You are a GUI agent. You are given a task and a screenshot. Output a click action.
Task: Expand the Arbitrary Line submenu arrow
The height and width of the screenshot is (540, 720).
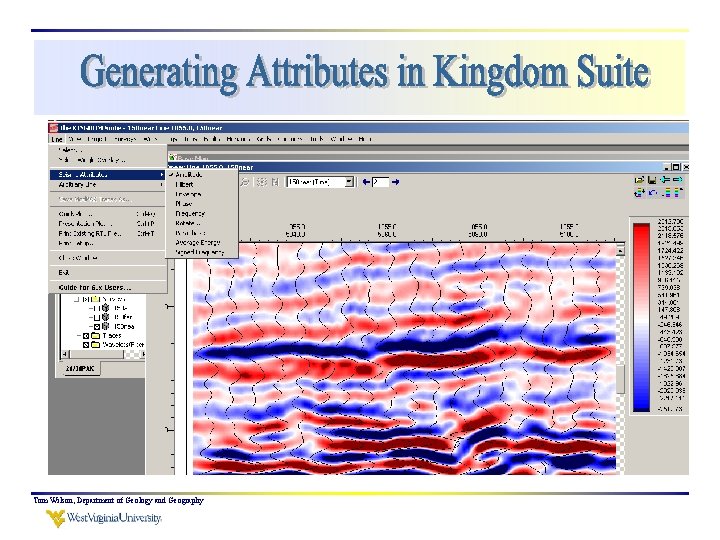(x=162, y=185)
